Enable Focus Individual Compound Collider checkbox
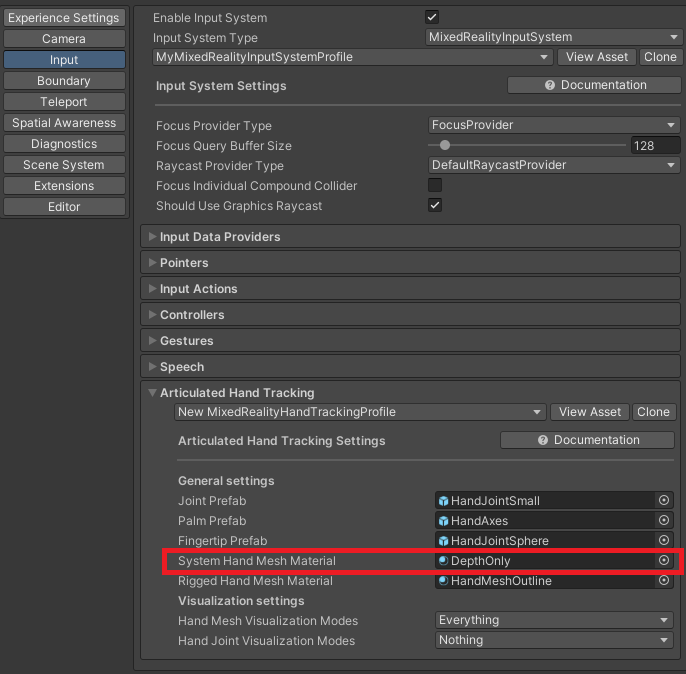 click(435, 185)
